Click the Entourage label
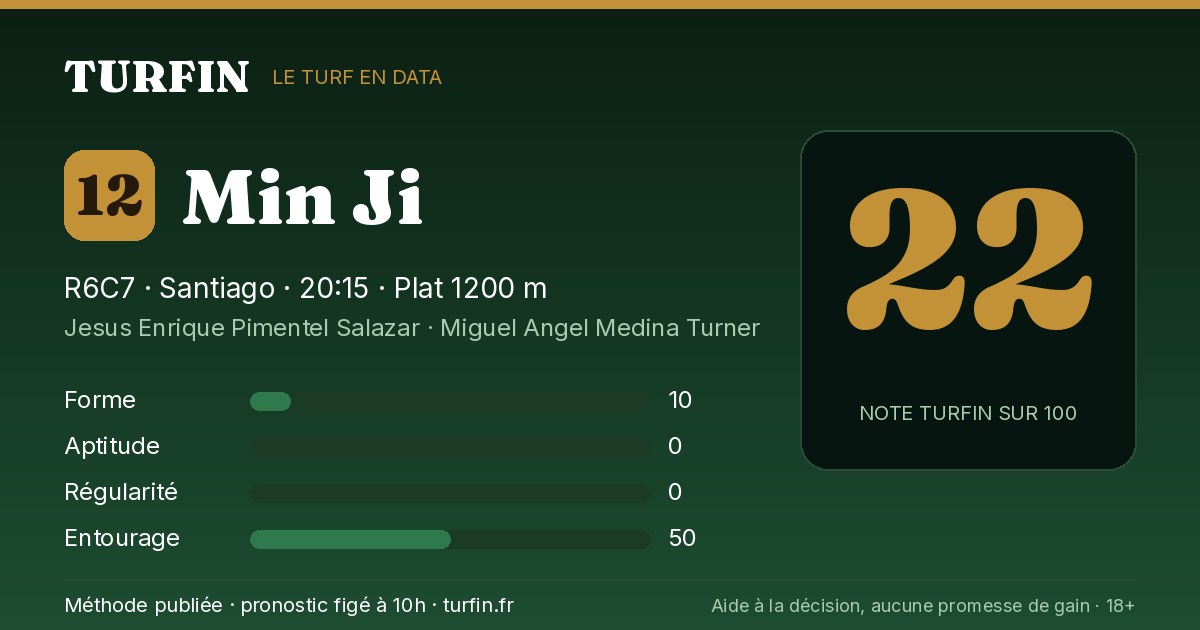 pyautogui.click(x=122, y=538)
